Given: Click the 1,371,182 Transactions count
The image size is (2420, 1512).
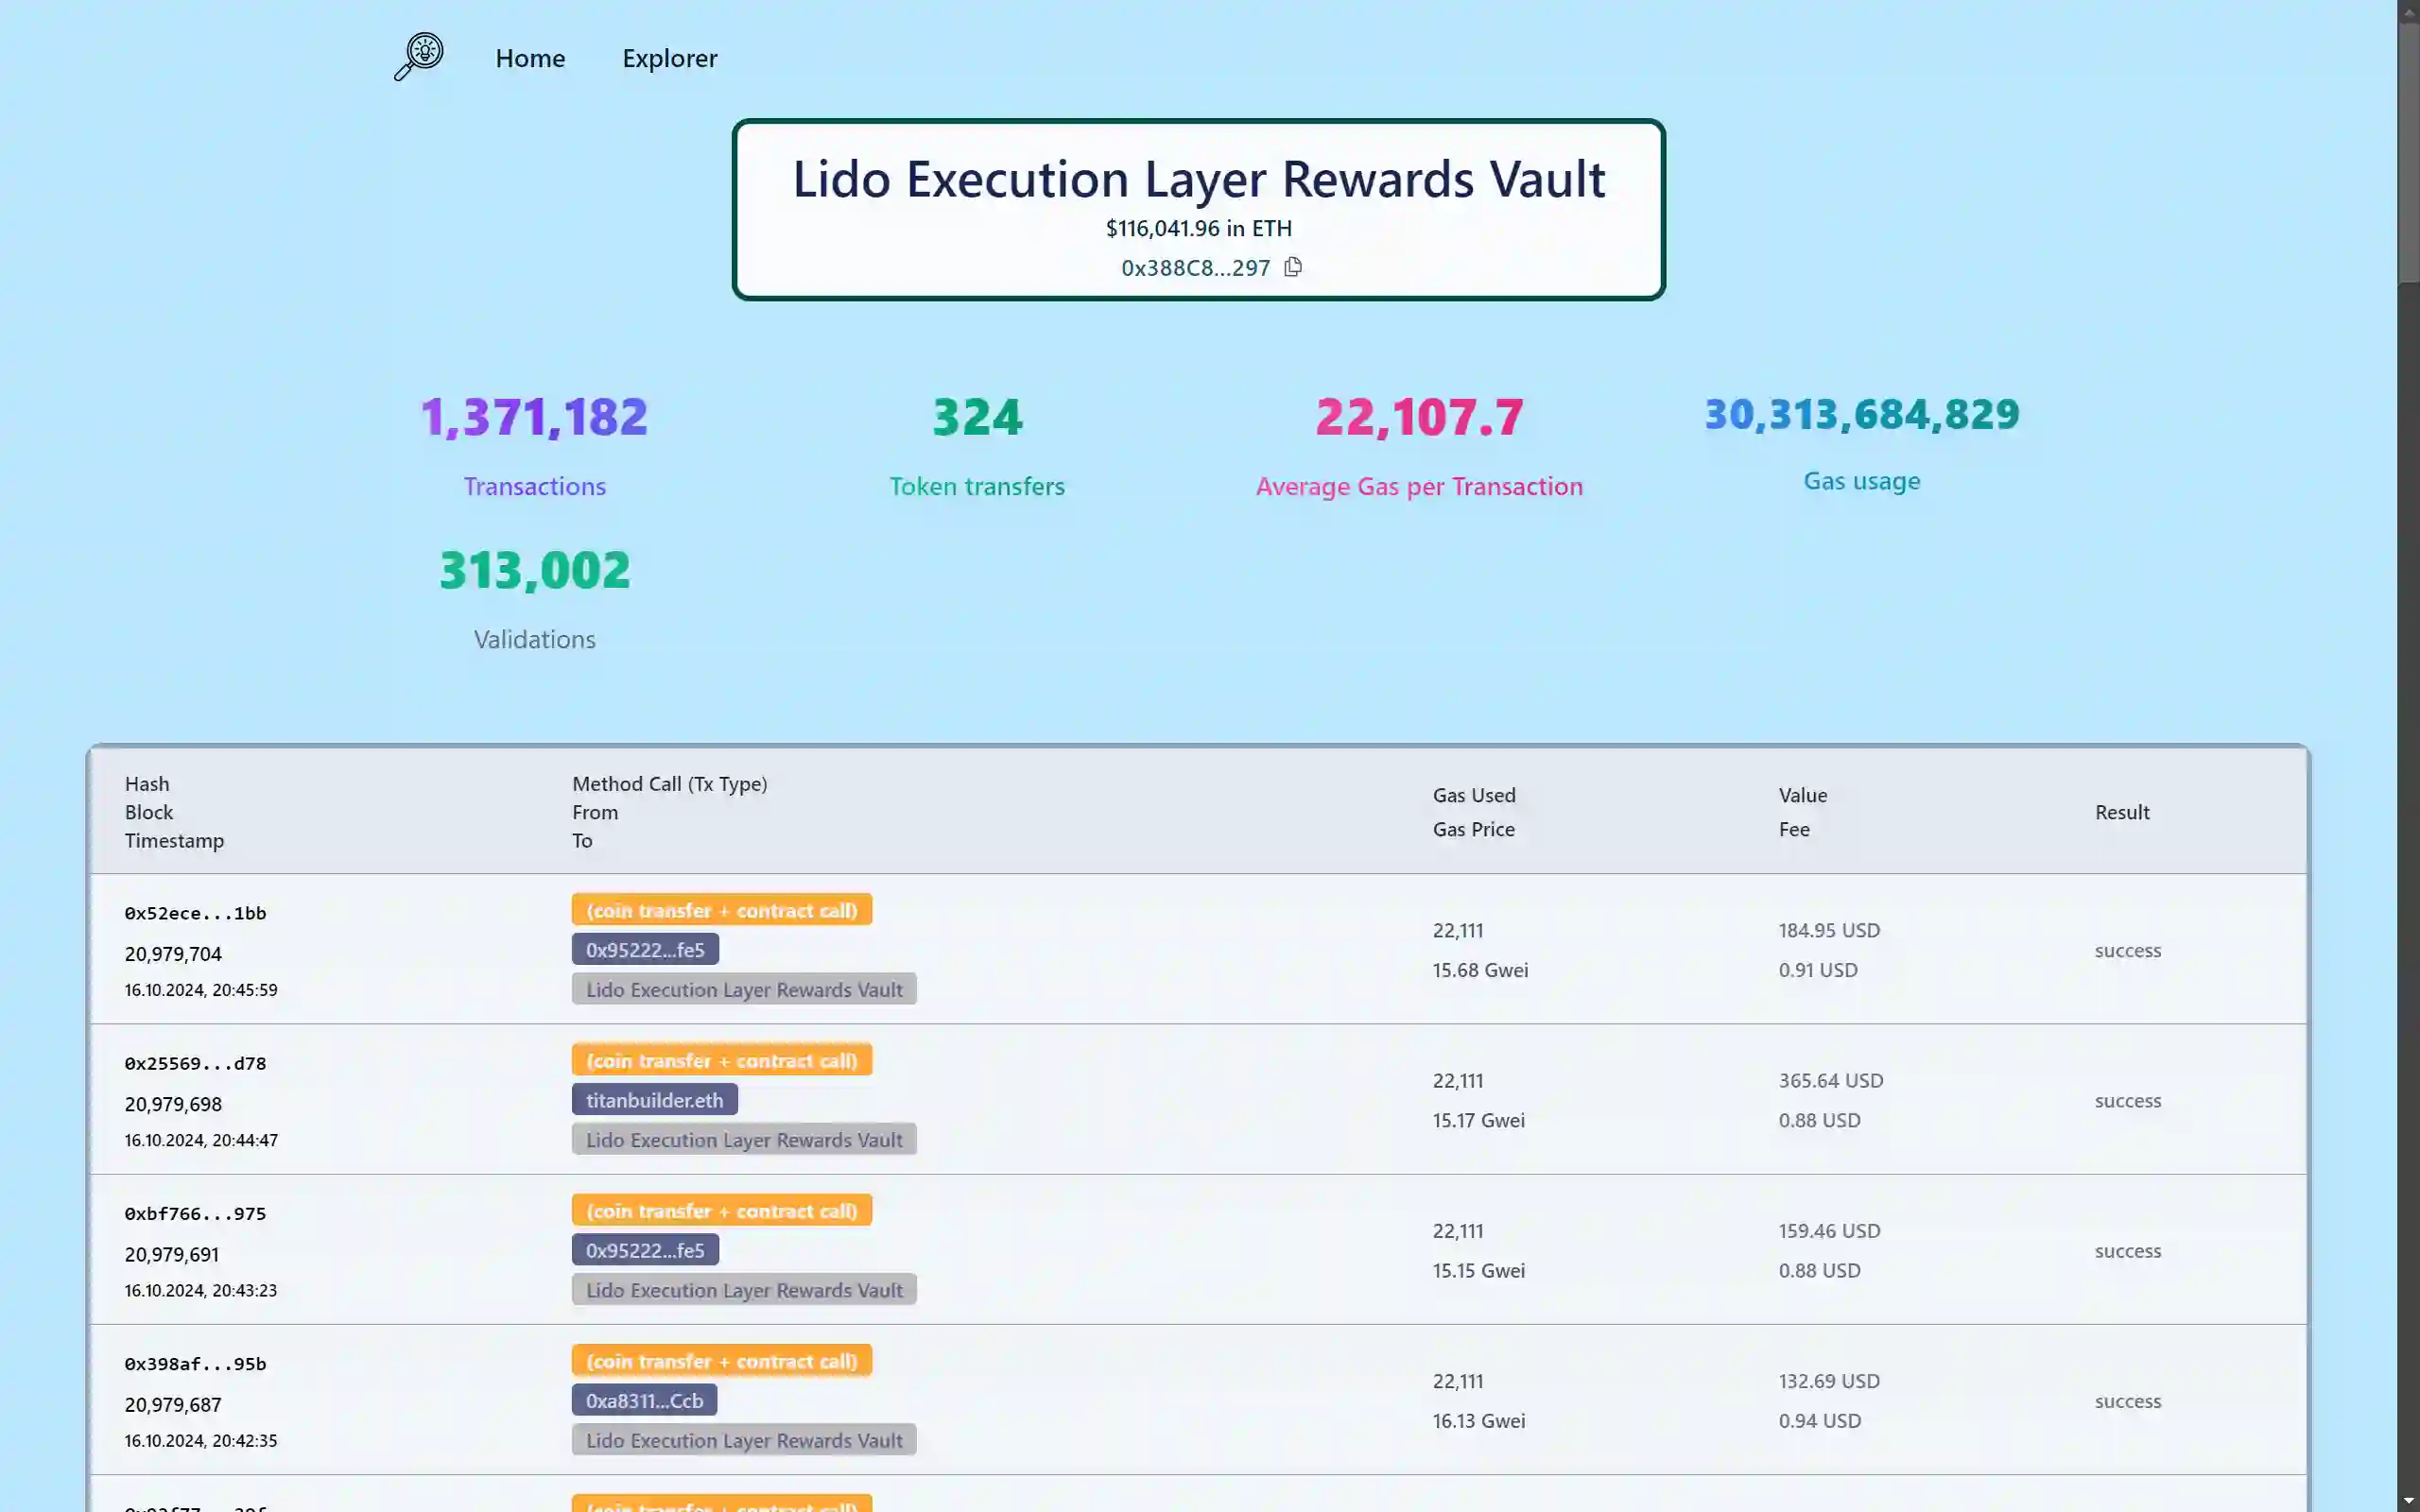Looking at the screenshot, I should tap(534, 417).
